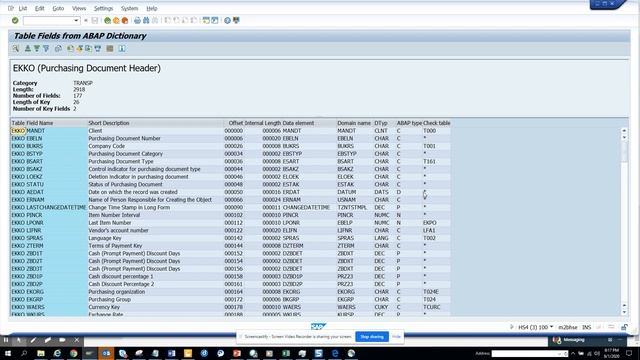Click the green Back navigation icon

[x=107, y=20]
